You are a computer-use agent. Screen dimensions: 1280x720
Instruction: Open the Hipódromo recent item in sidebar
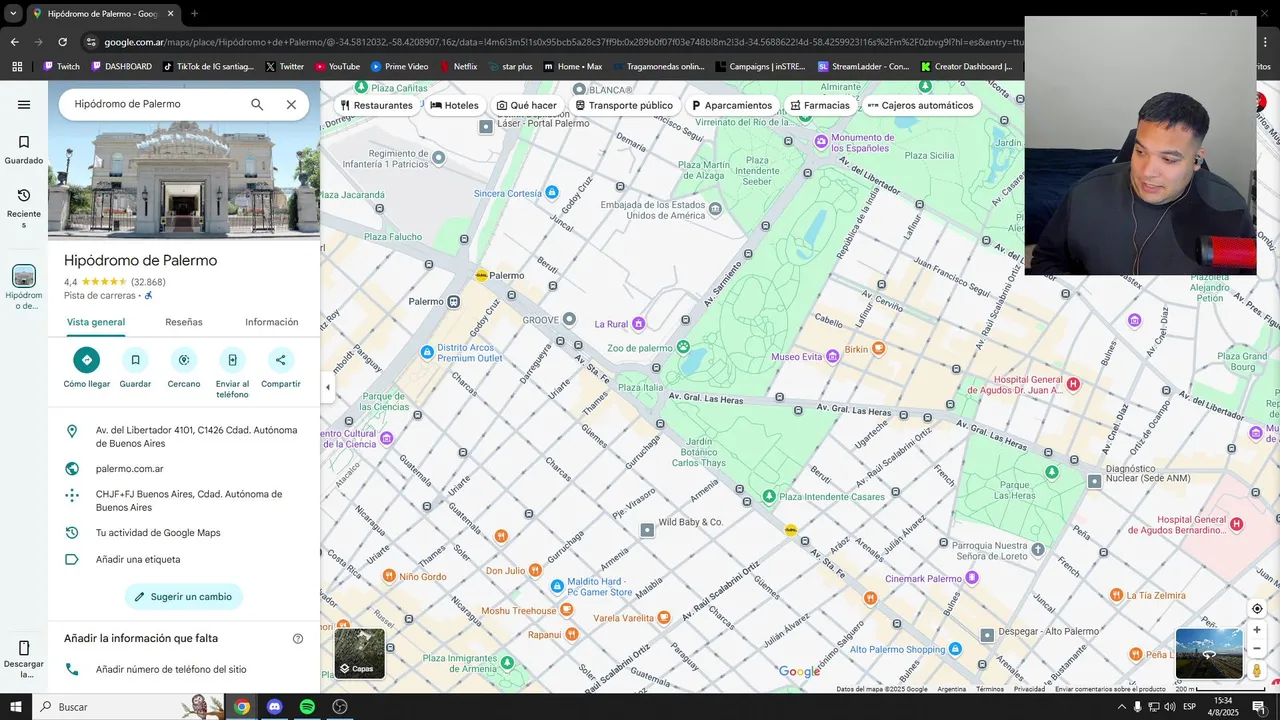click(24, 287)
